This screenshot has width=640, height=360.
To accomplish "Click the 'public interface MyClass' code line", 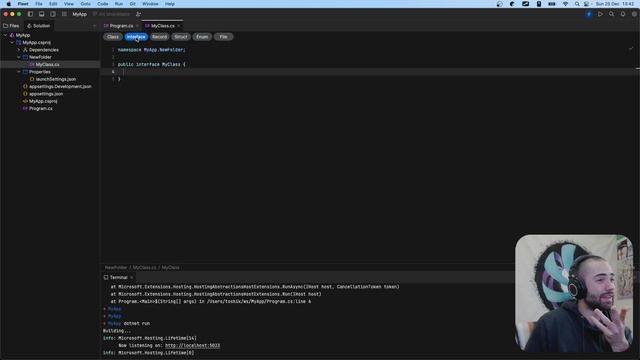I will pyautogui.click(x=151, y=64).
